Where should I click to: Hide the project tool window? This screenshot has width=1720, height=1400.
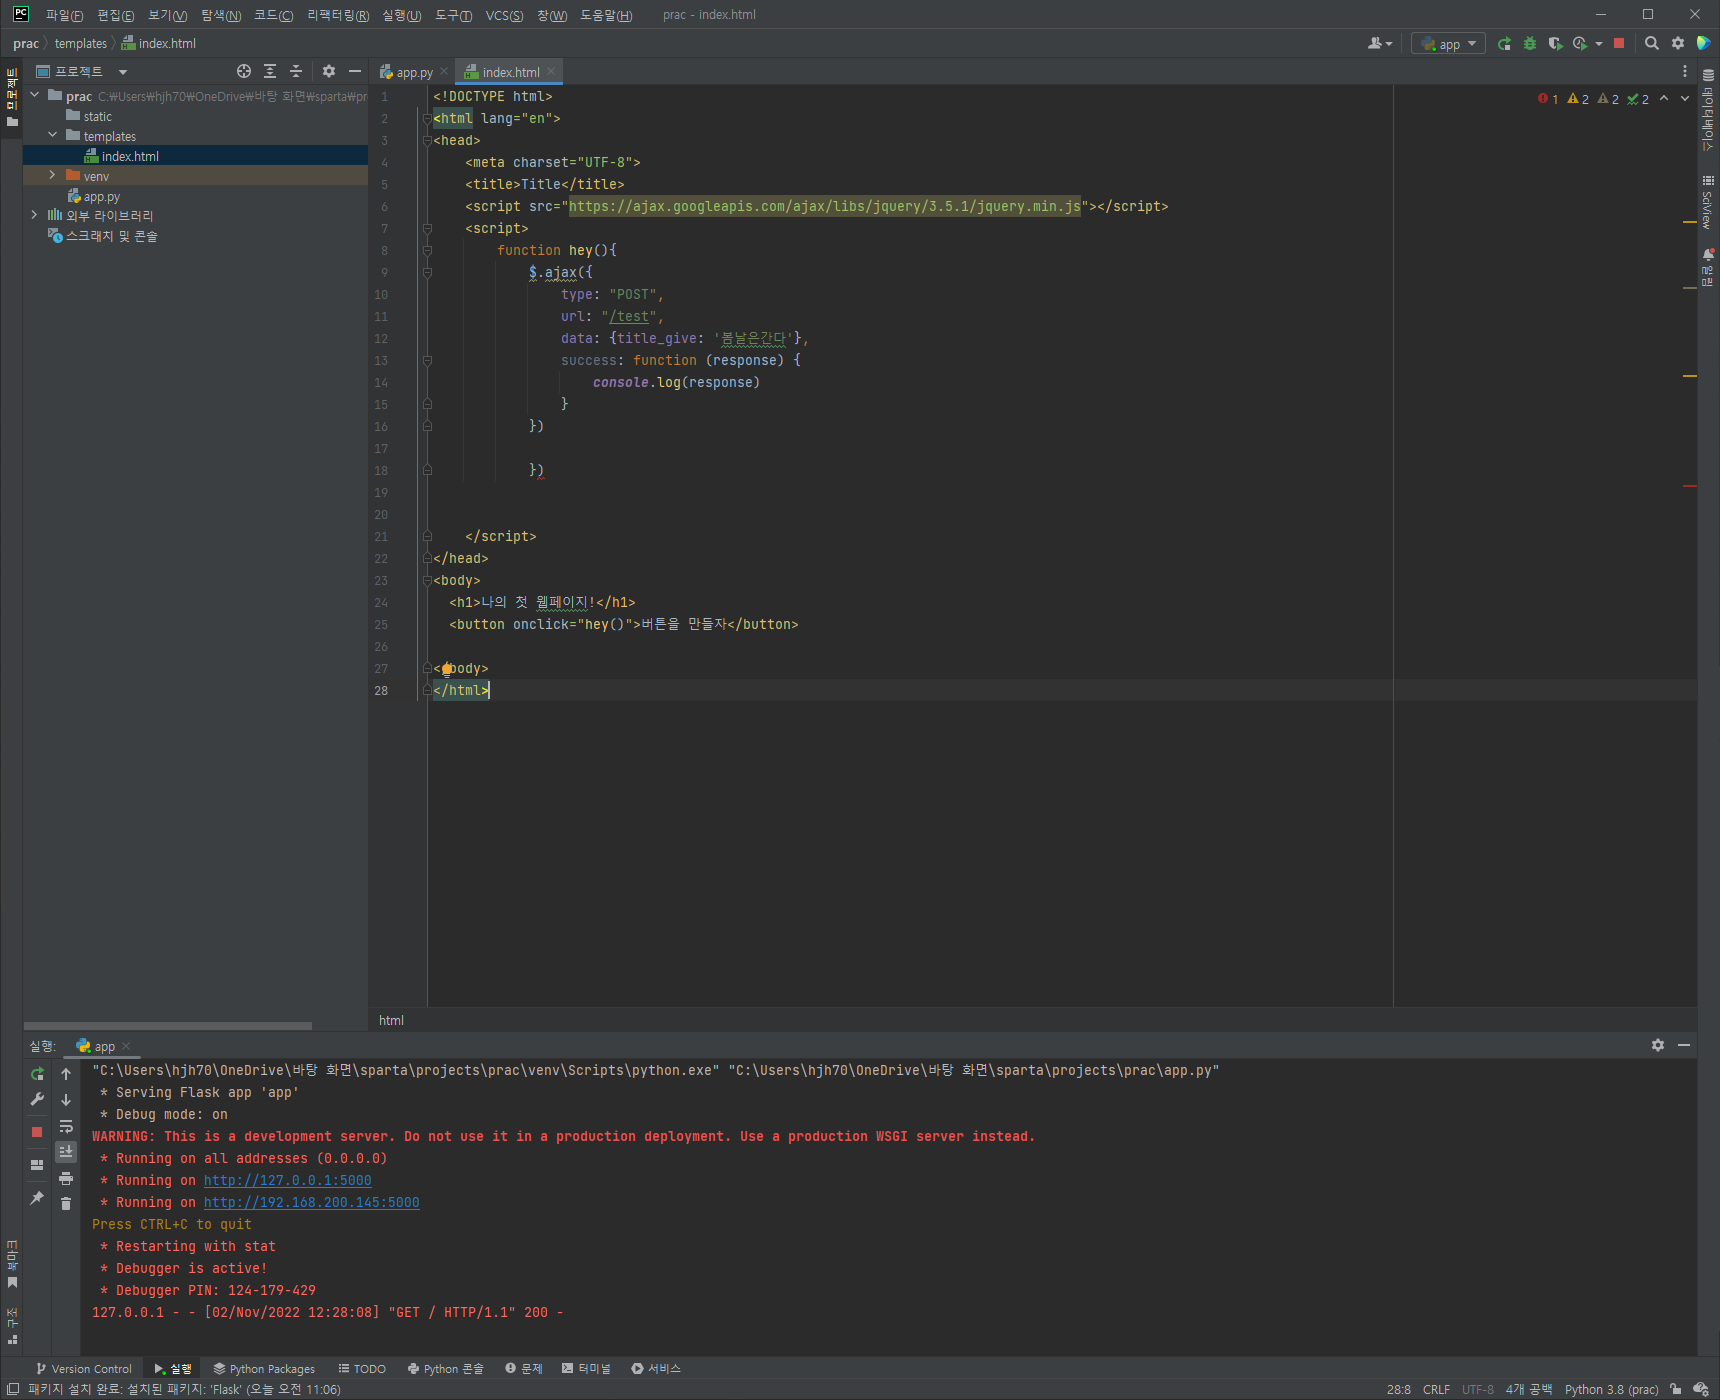point(355,71)
